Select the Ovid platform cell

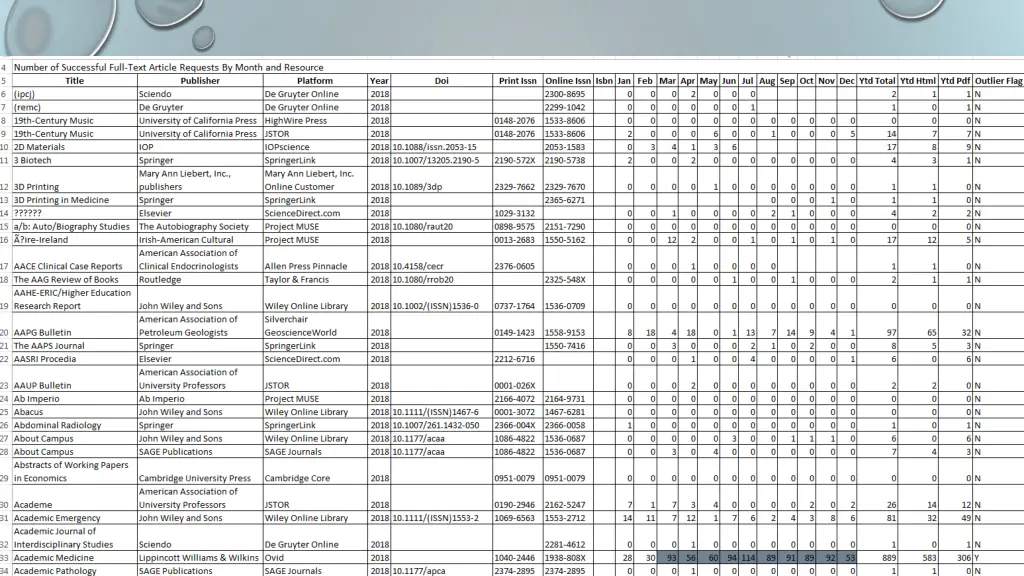[315, 558]
